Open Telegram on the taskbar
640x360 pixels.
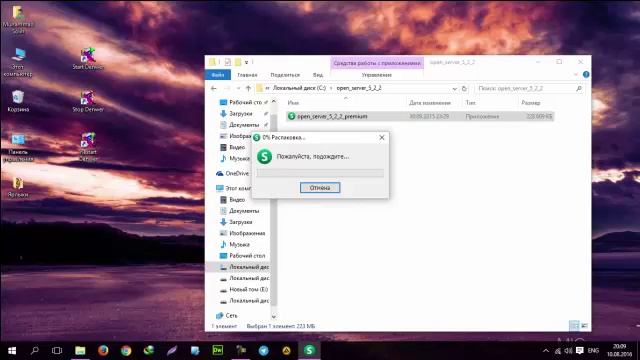[x=264, y=351]
